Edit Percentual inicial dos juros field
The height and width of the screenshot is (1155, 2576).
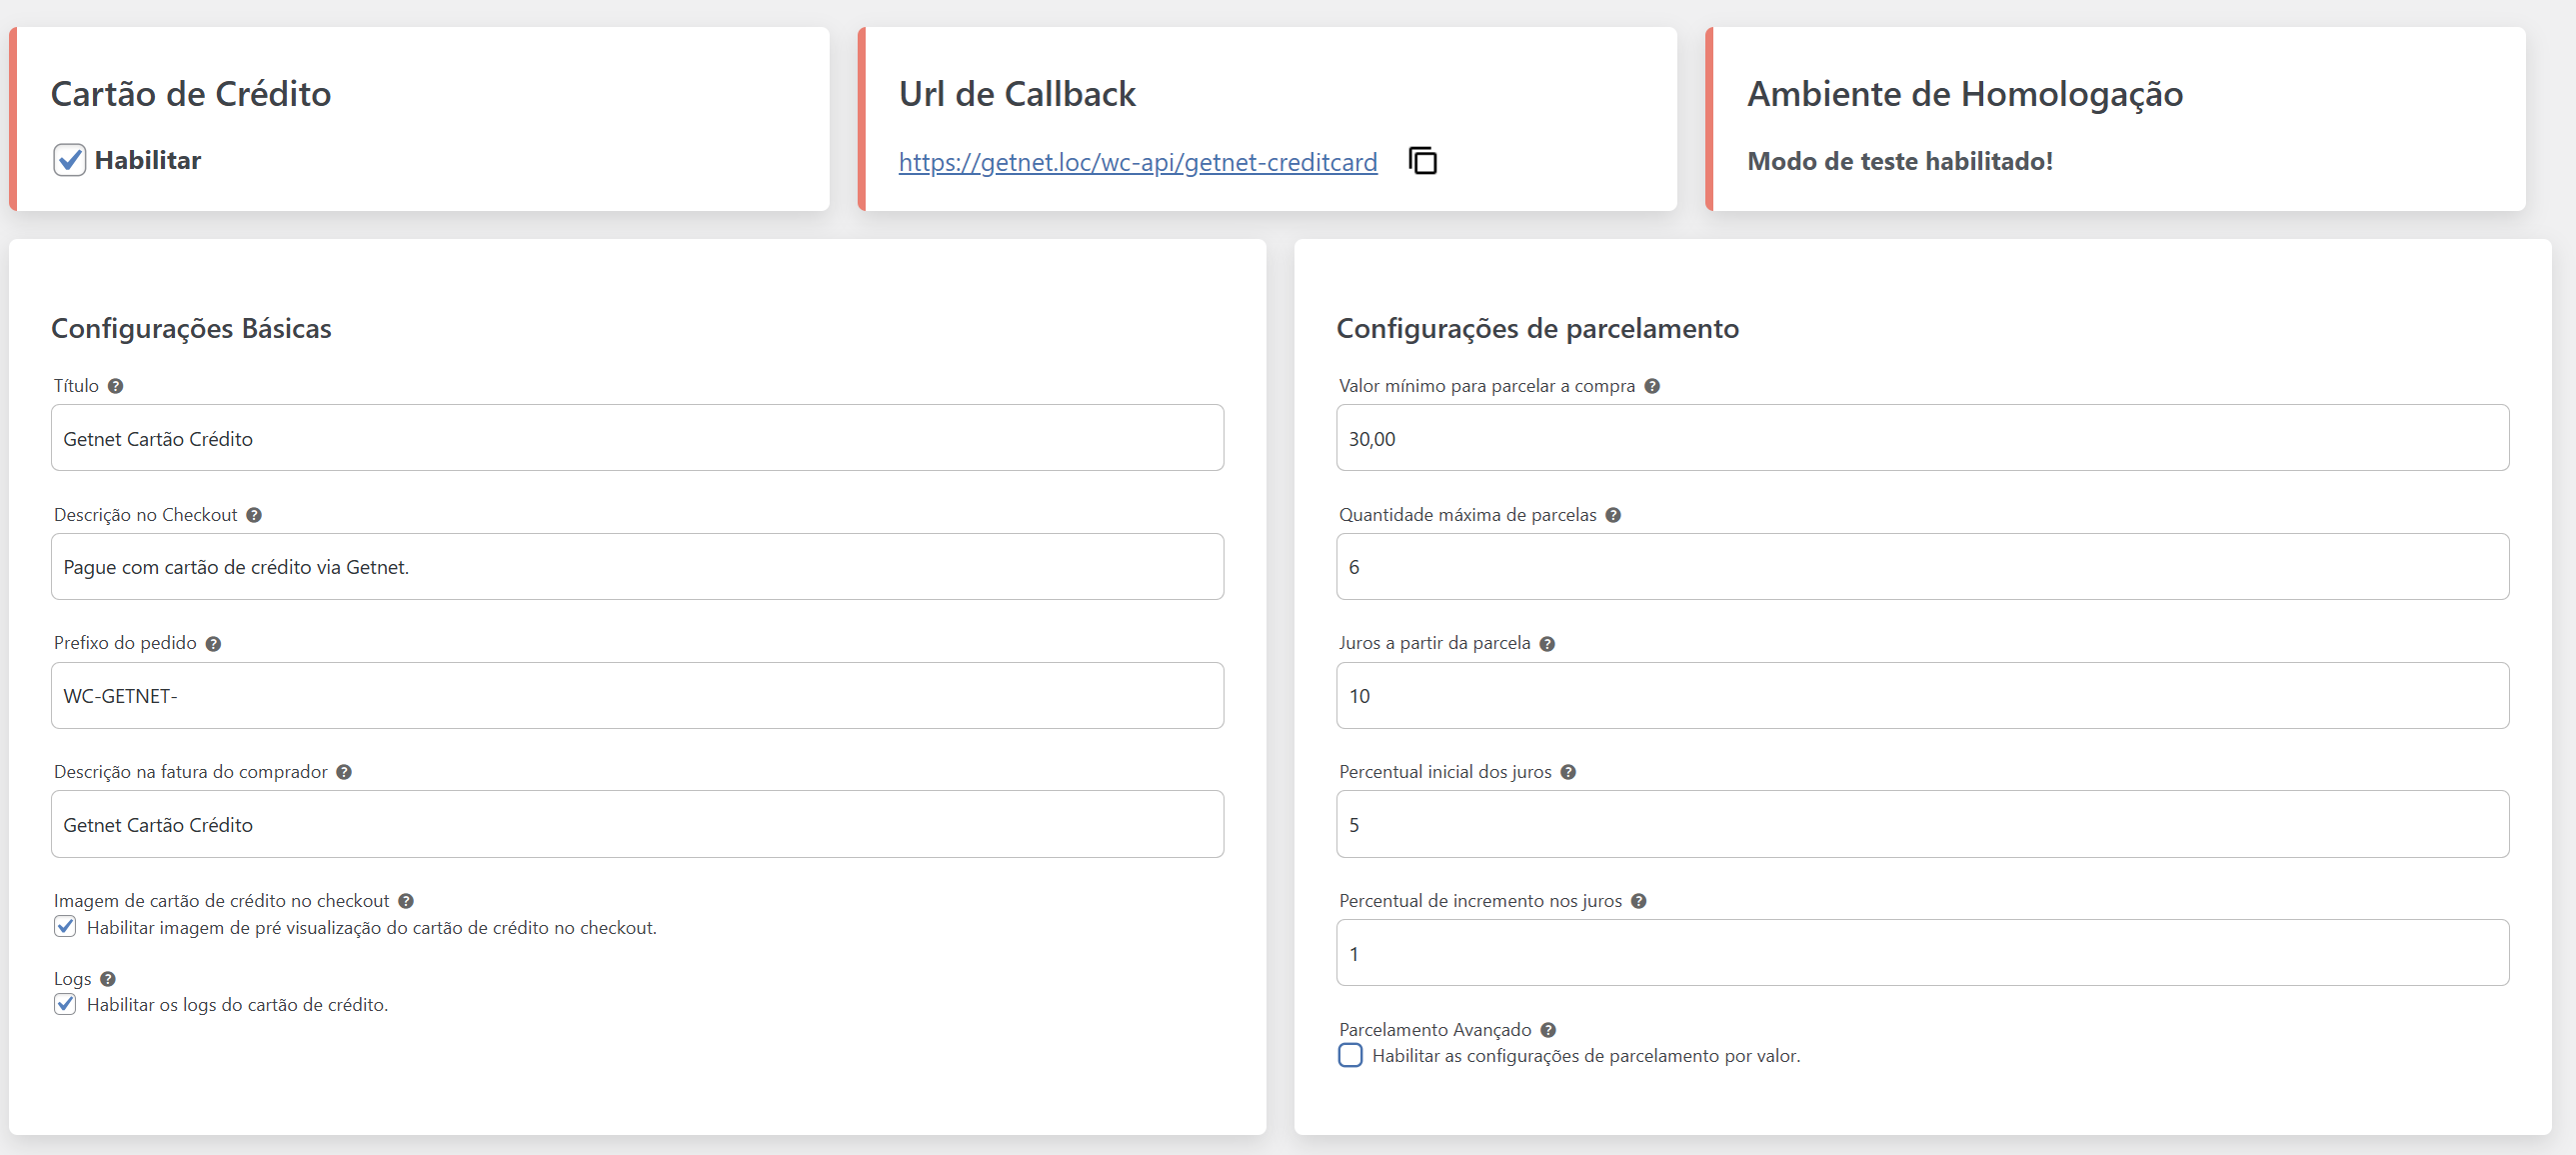click(1922, 824)
